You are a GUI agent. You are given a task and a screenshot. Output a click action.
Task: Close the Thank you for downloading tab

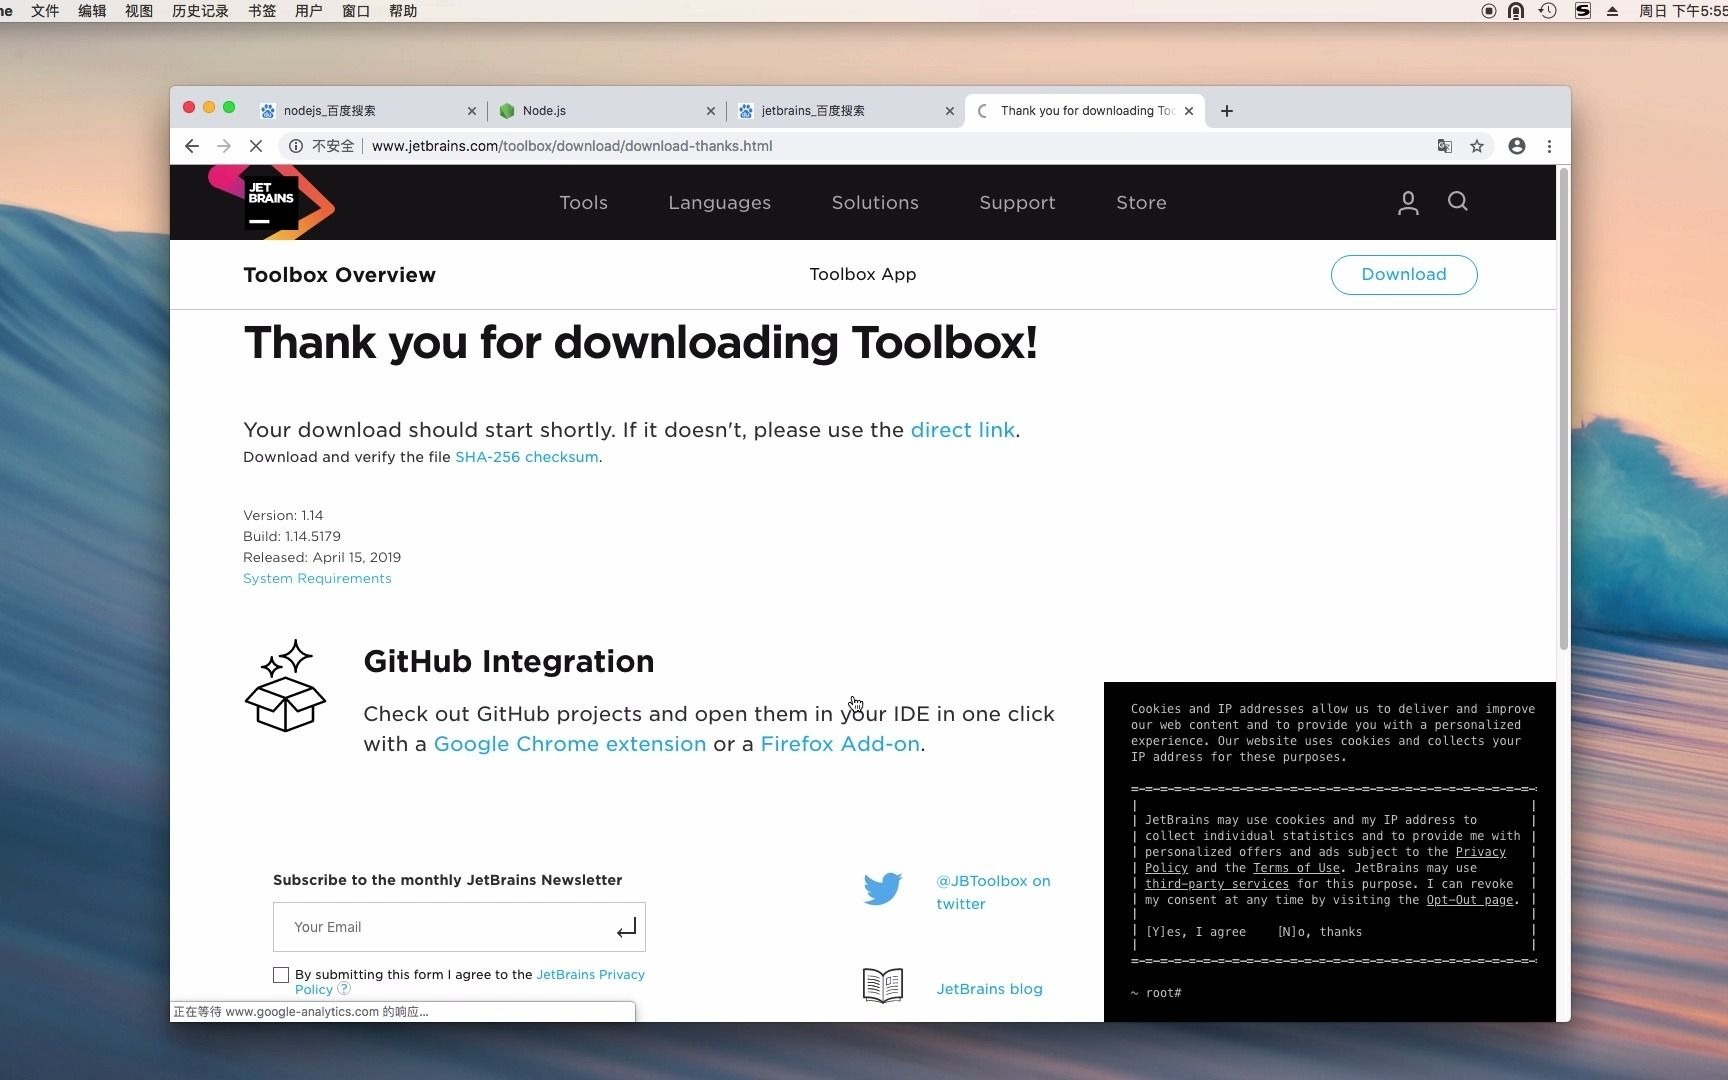click(1189, 111)
